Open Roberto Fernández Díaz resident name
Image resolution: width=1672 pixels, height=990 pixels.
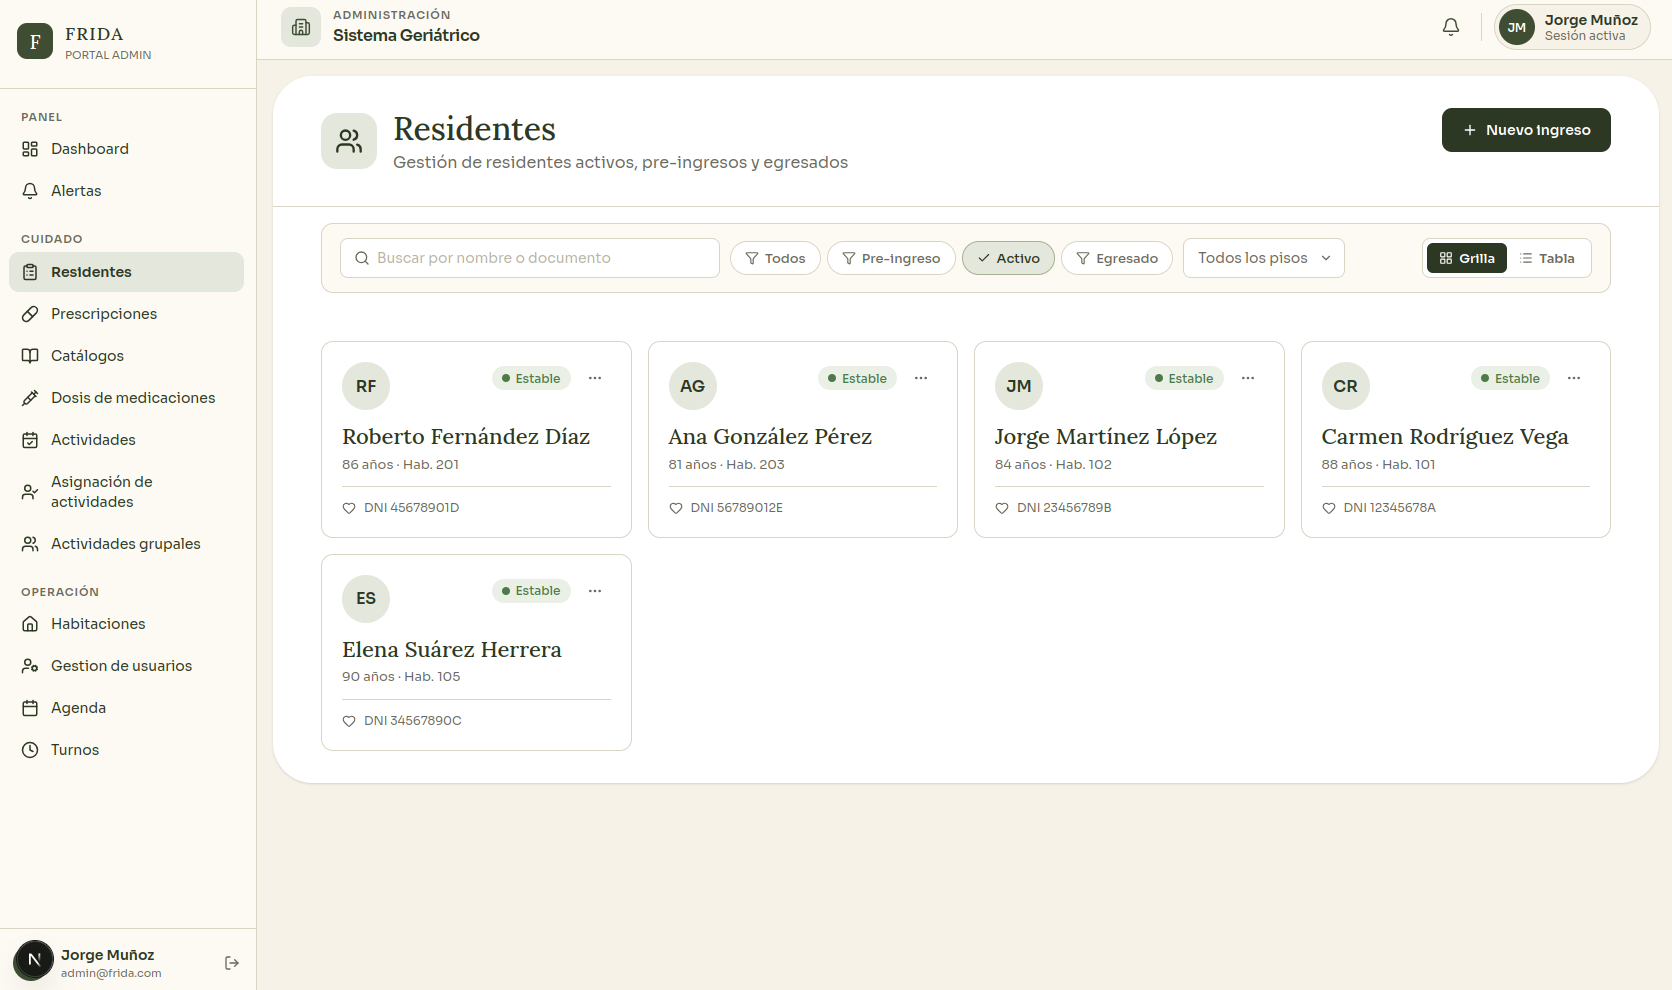click(466, 437)
